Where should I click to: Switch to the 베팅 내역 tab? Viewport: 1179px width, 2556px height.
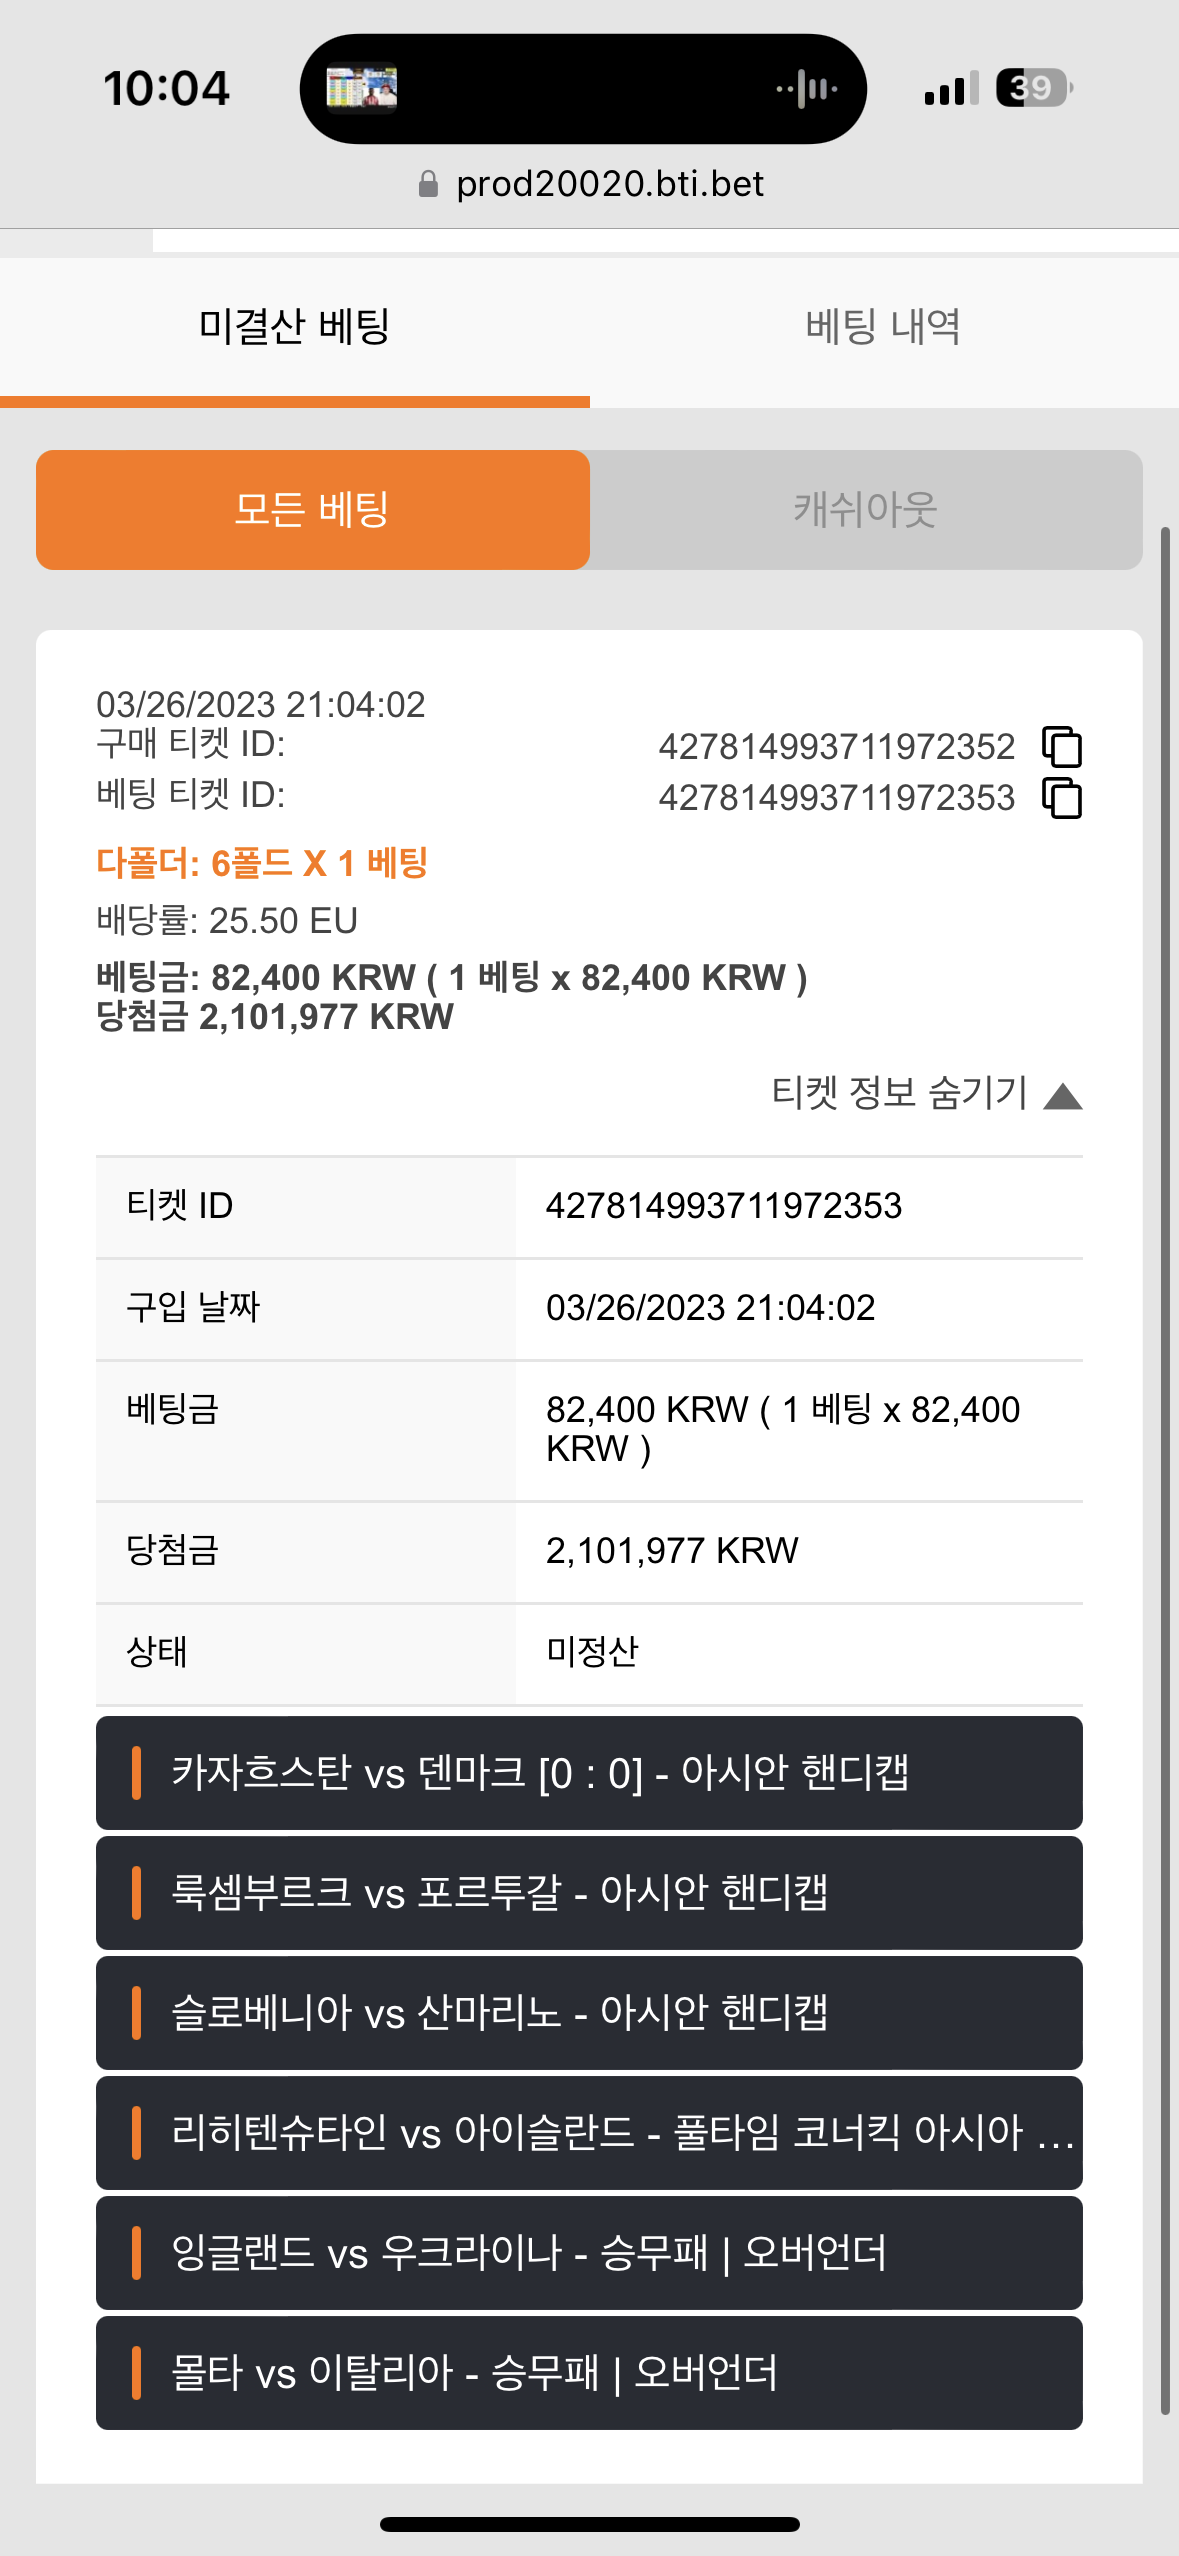point(884,328)
